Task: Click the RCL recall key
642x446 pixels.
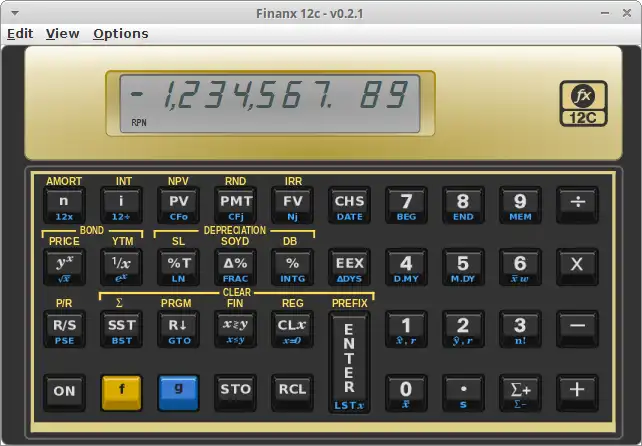Action: tap(292, 392)
